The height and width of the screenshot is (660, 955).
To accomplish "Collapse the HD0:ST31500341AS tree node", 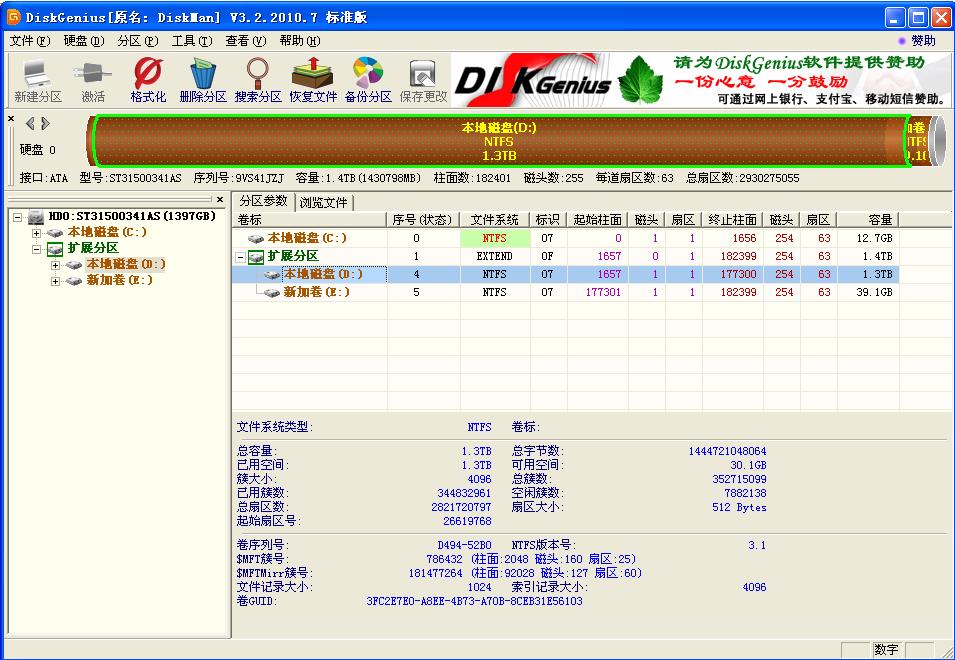I will tap(18, 217).
